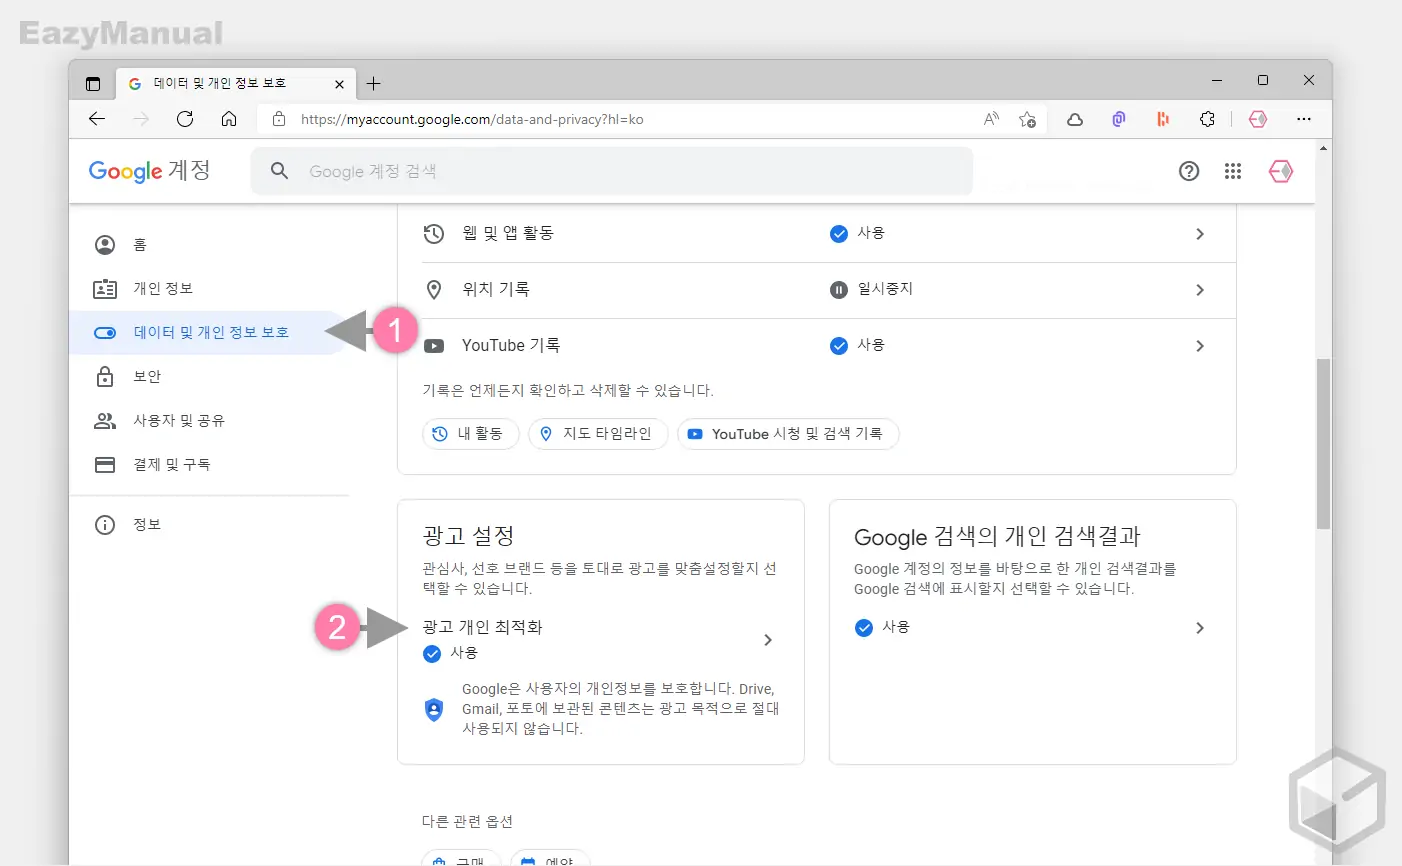Select 보안 in the sidebar

pos(208,377)
